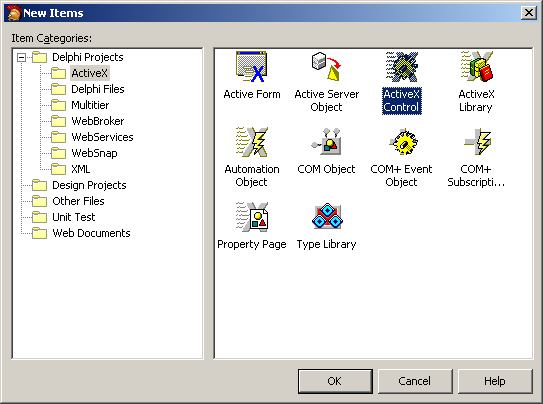Open Help for New Items dialog
This screenshot has height=404, width=543.
click(495, 381)
